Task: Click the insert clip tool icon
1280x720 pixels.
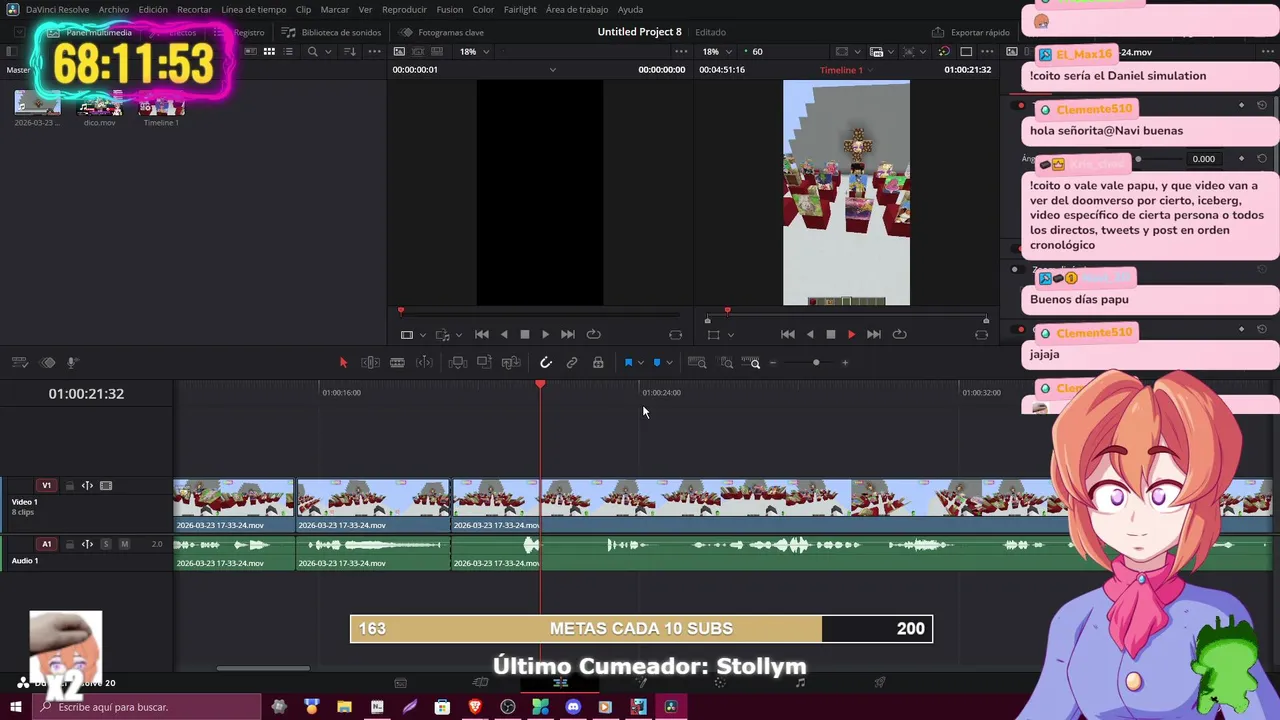Action: pyautogui.click(x=457, y=363)
